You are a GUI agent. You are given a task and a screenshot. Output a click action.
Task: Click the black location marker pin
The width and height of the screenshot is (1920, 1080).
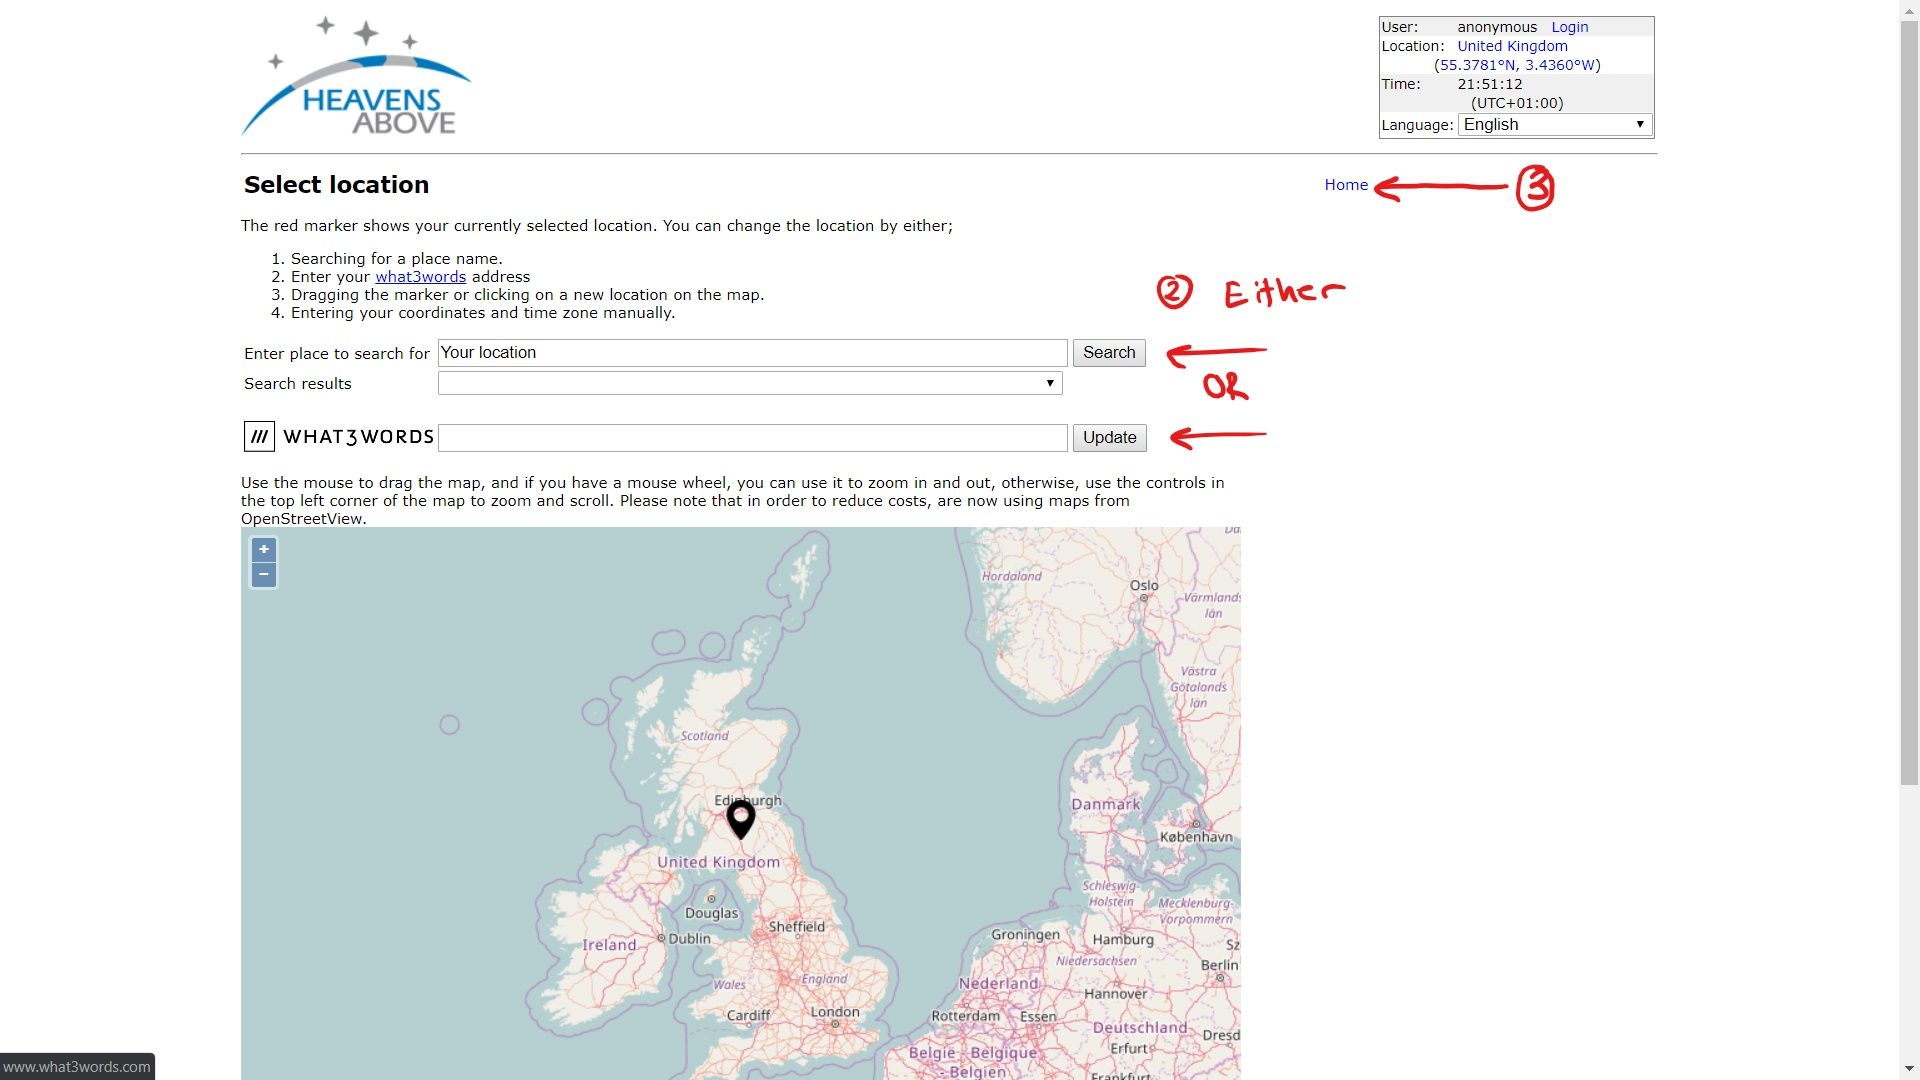click(x=740, y=817)
